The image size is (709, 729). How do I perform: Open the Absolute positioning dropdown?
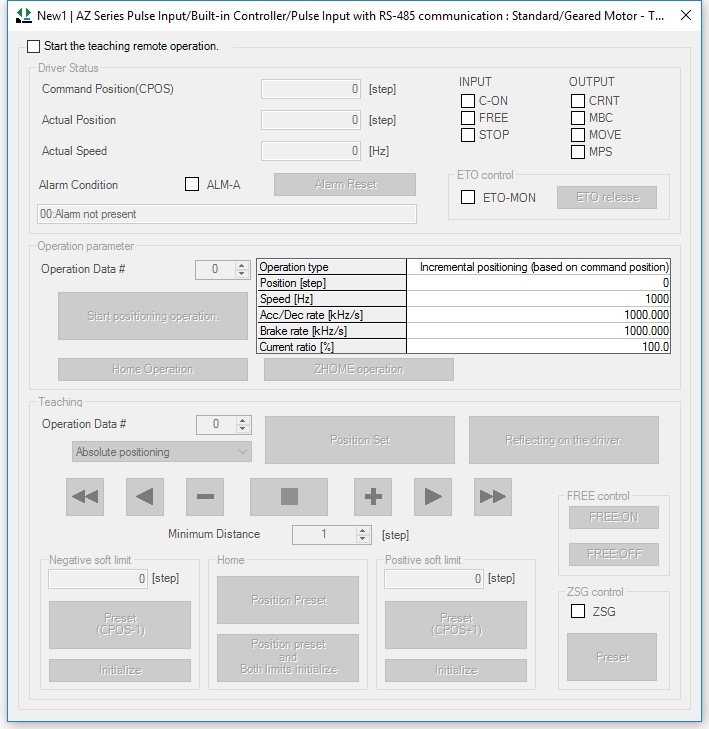(x=162, y=452)
